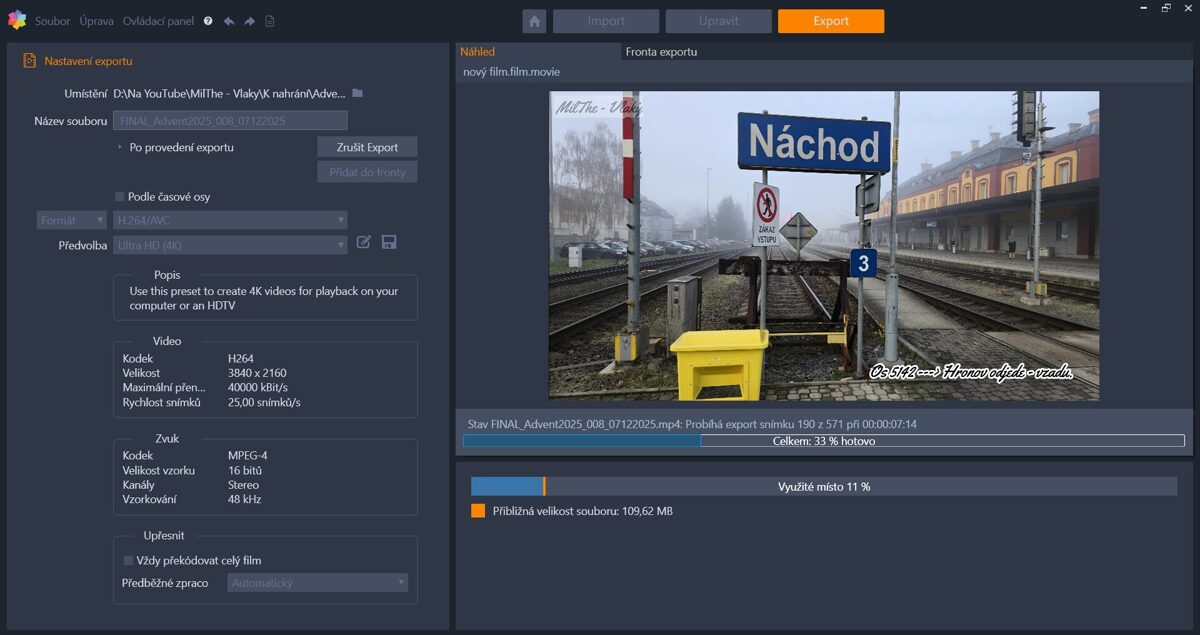Expand 'Po provedení exportu' section
Image resolution: width=1200 pixels, height=635 pixels.
[121, 147]
